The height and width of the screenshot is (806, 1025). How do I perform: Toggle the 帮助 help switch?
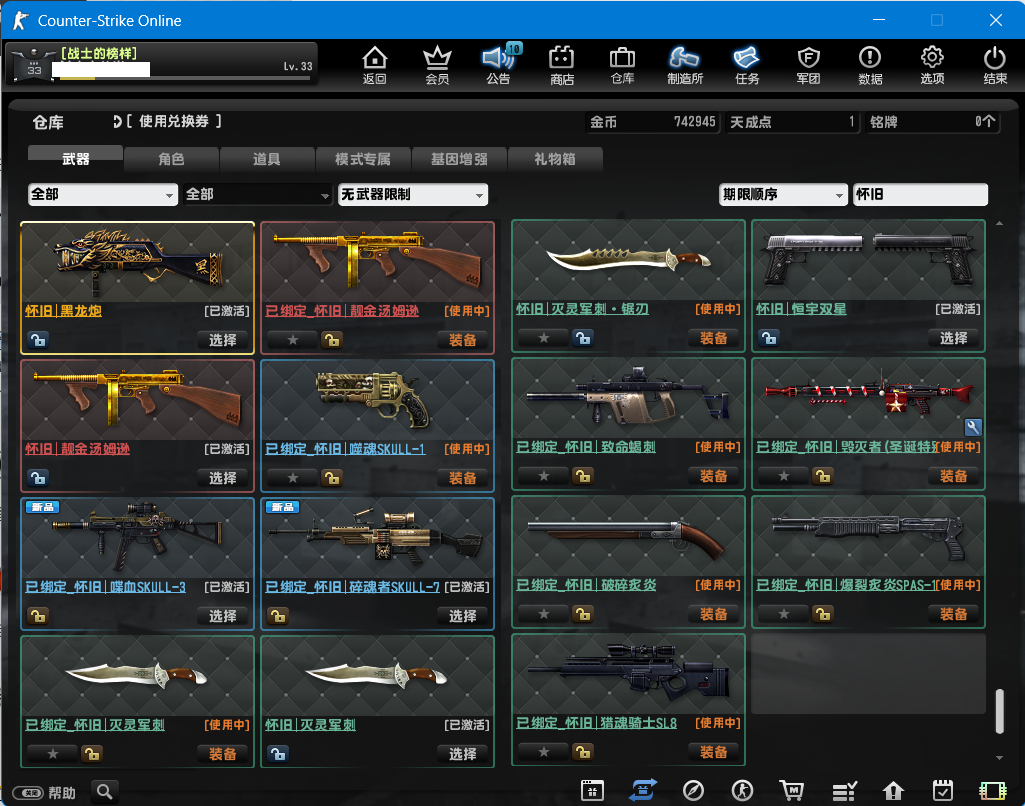[x=27, y=793]
